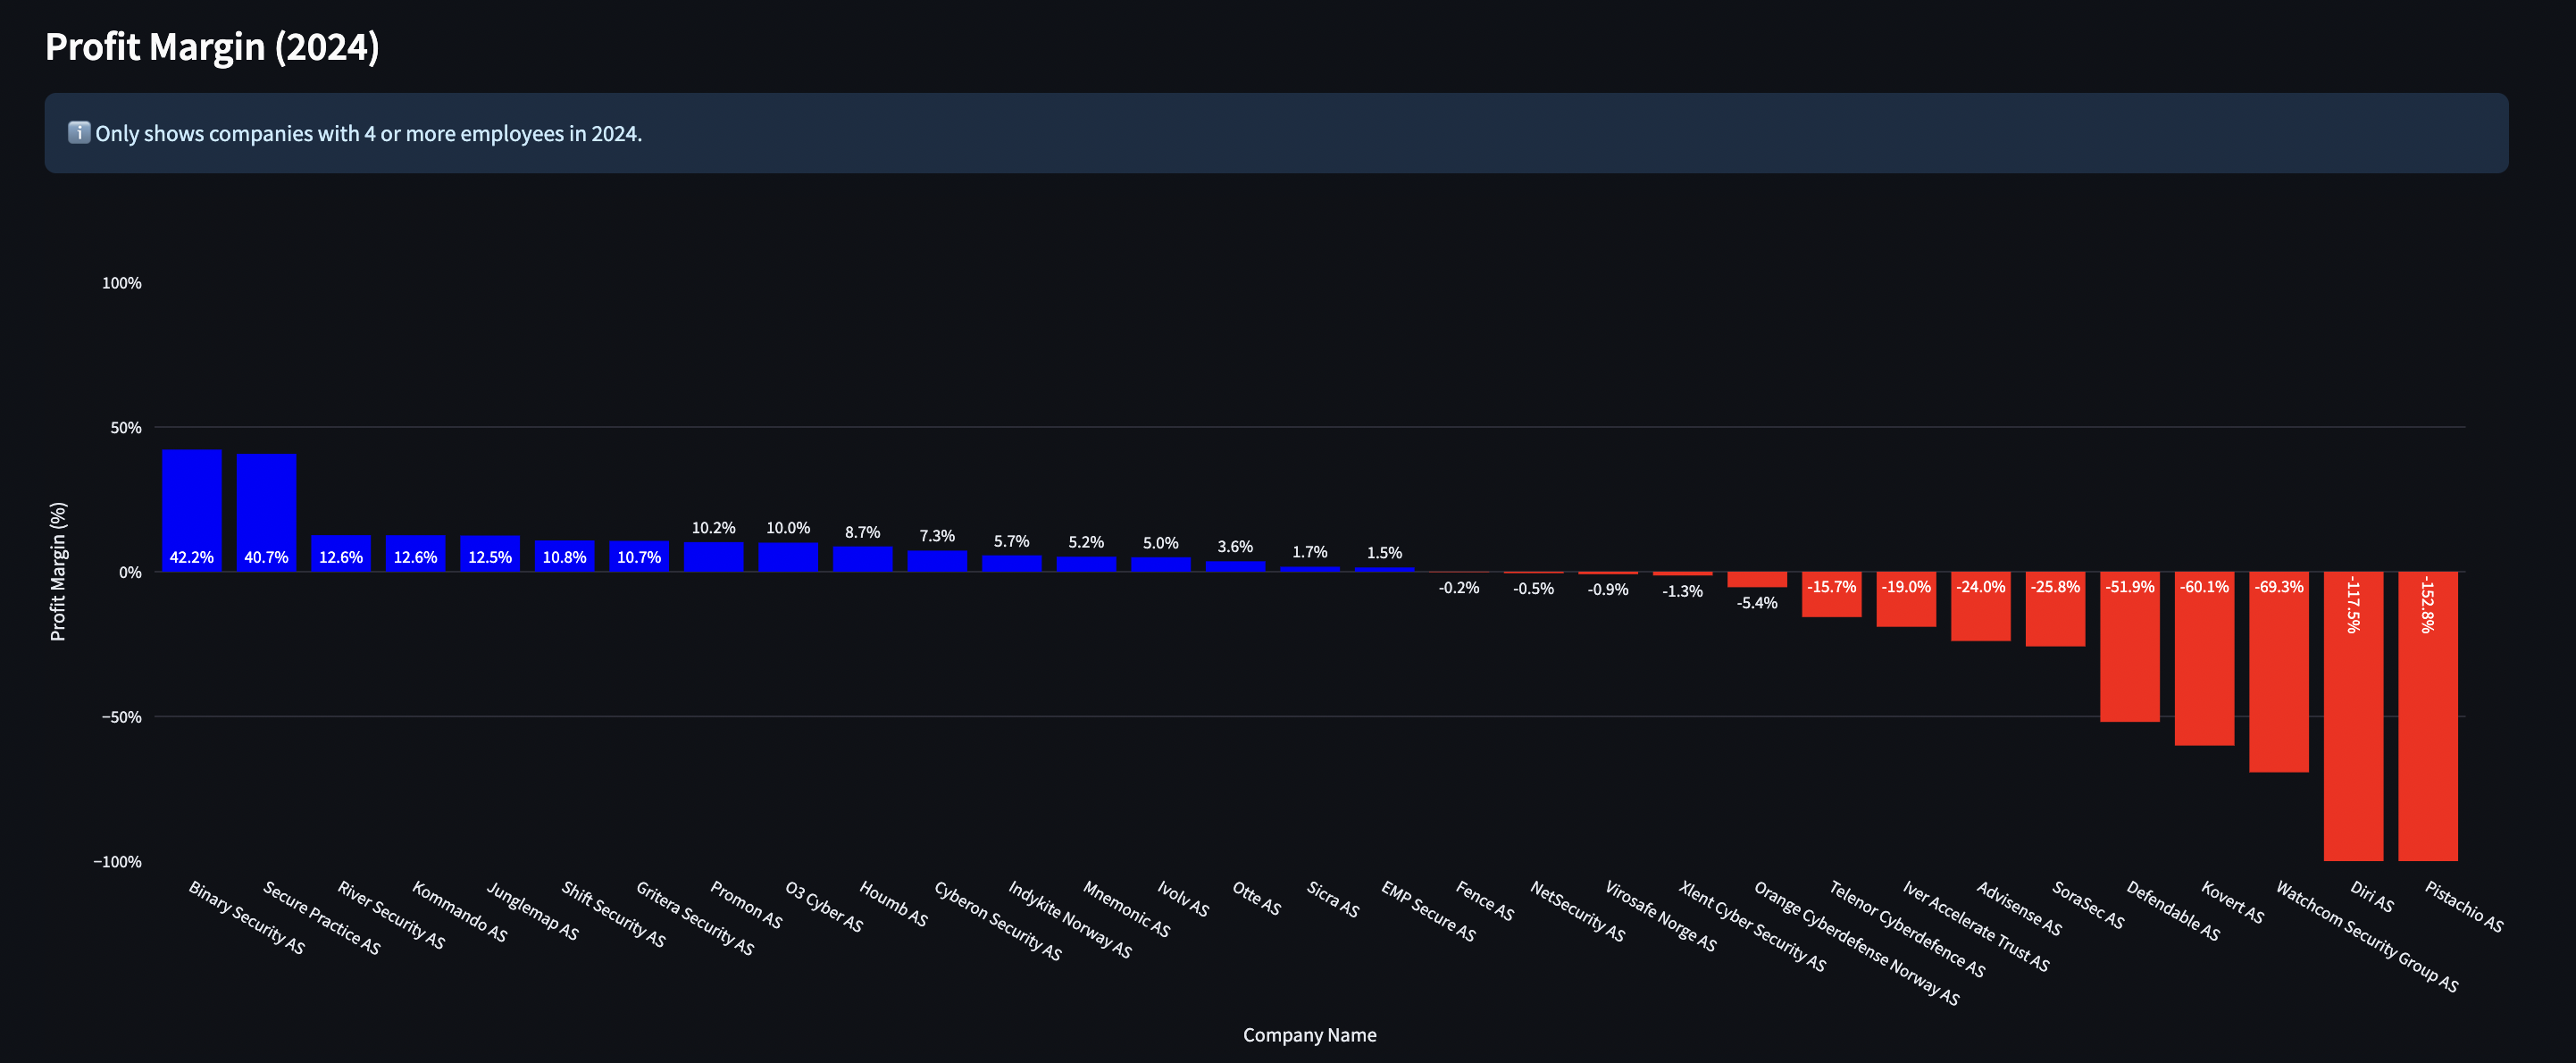Select the Iver Accelerate Trust AS bar
This screenshot has width=2576, height=1063.
(x=1906, y=599)
